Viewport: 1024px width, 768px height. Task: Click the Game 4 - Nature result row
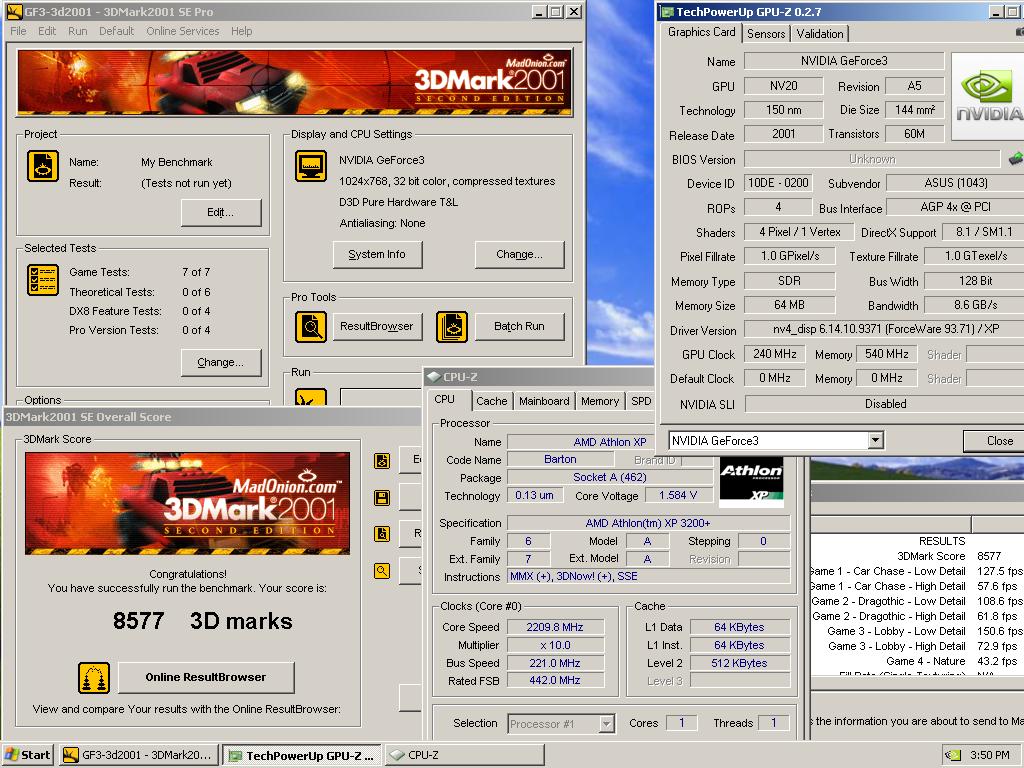[917, 661]
